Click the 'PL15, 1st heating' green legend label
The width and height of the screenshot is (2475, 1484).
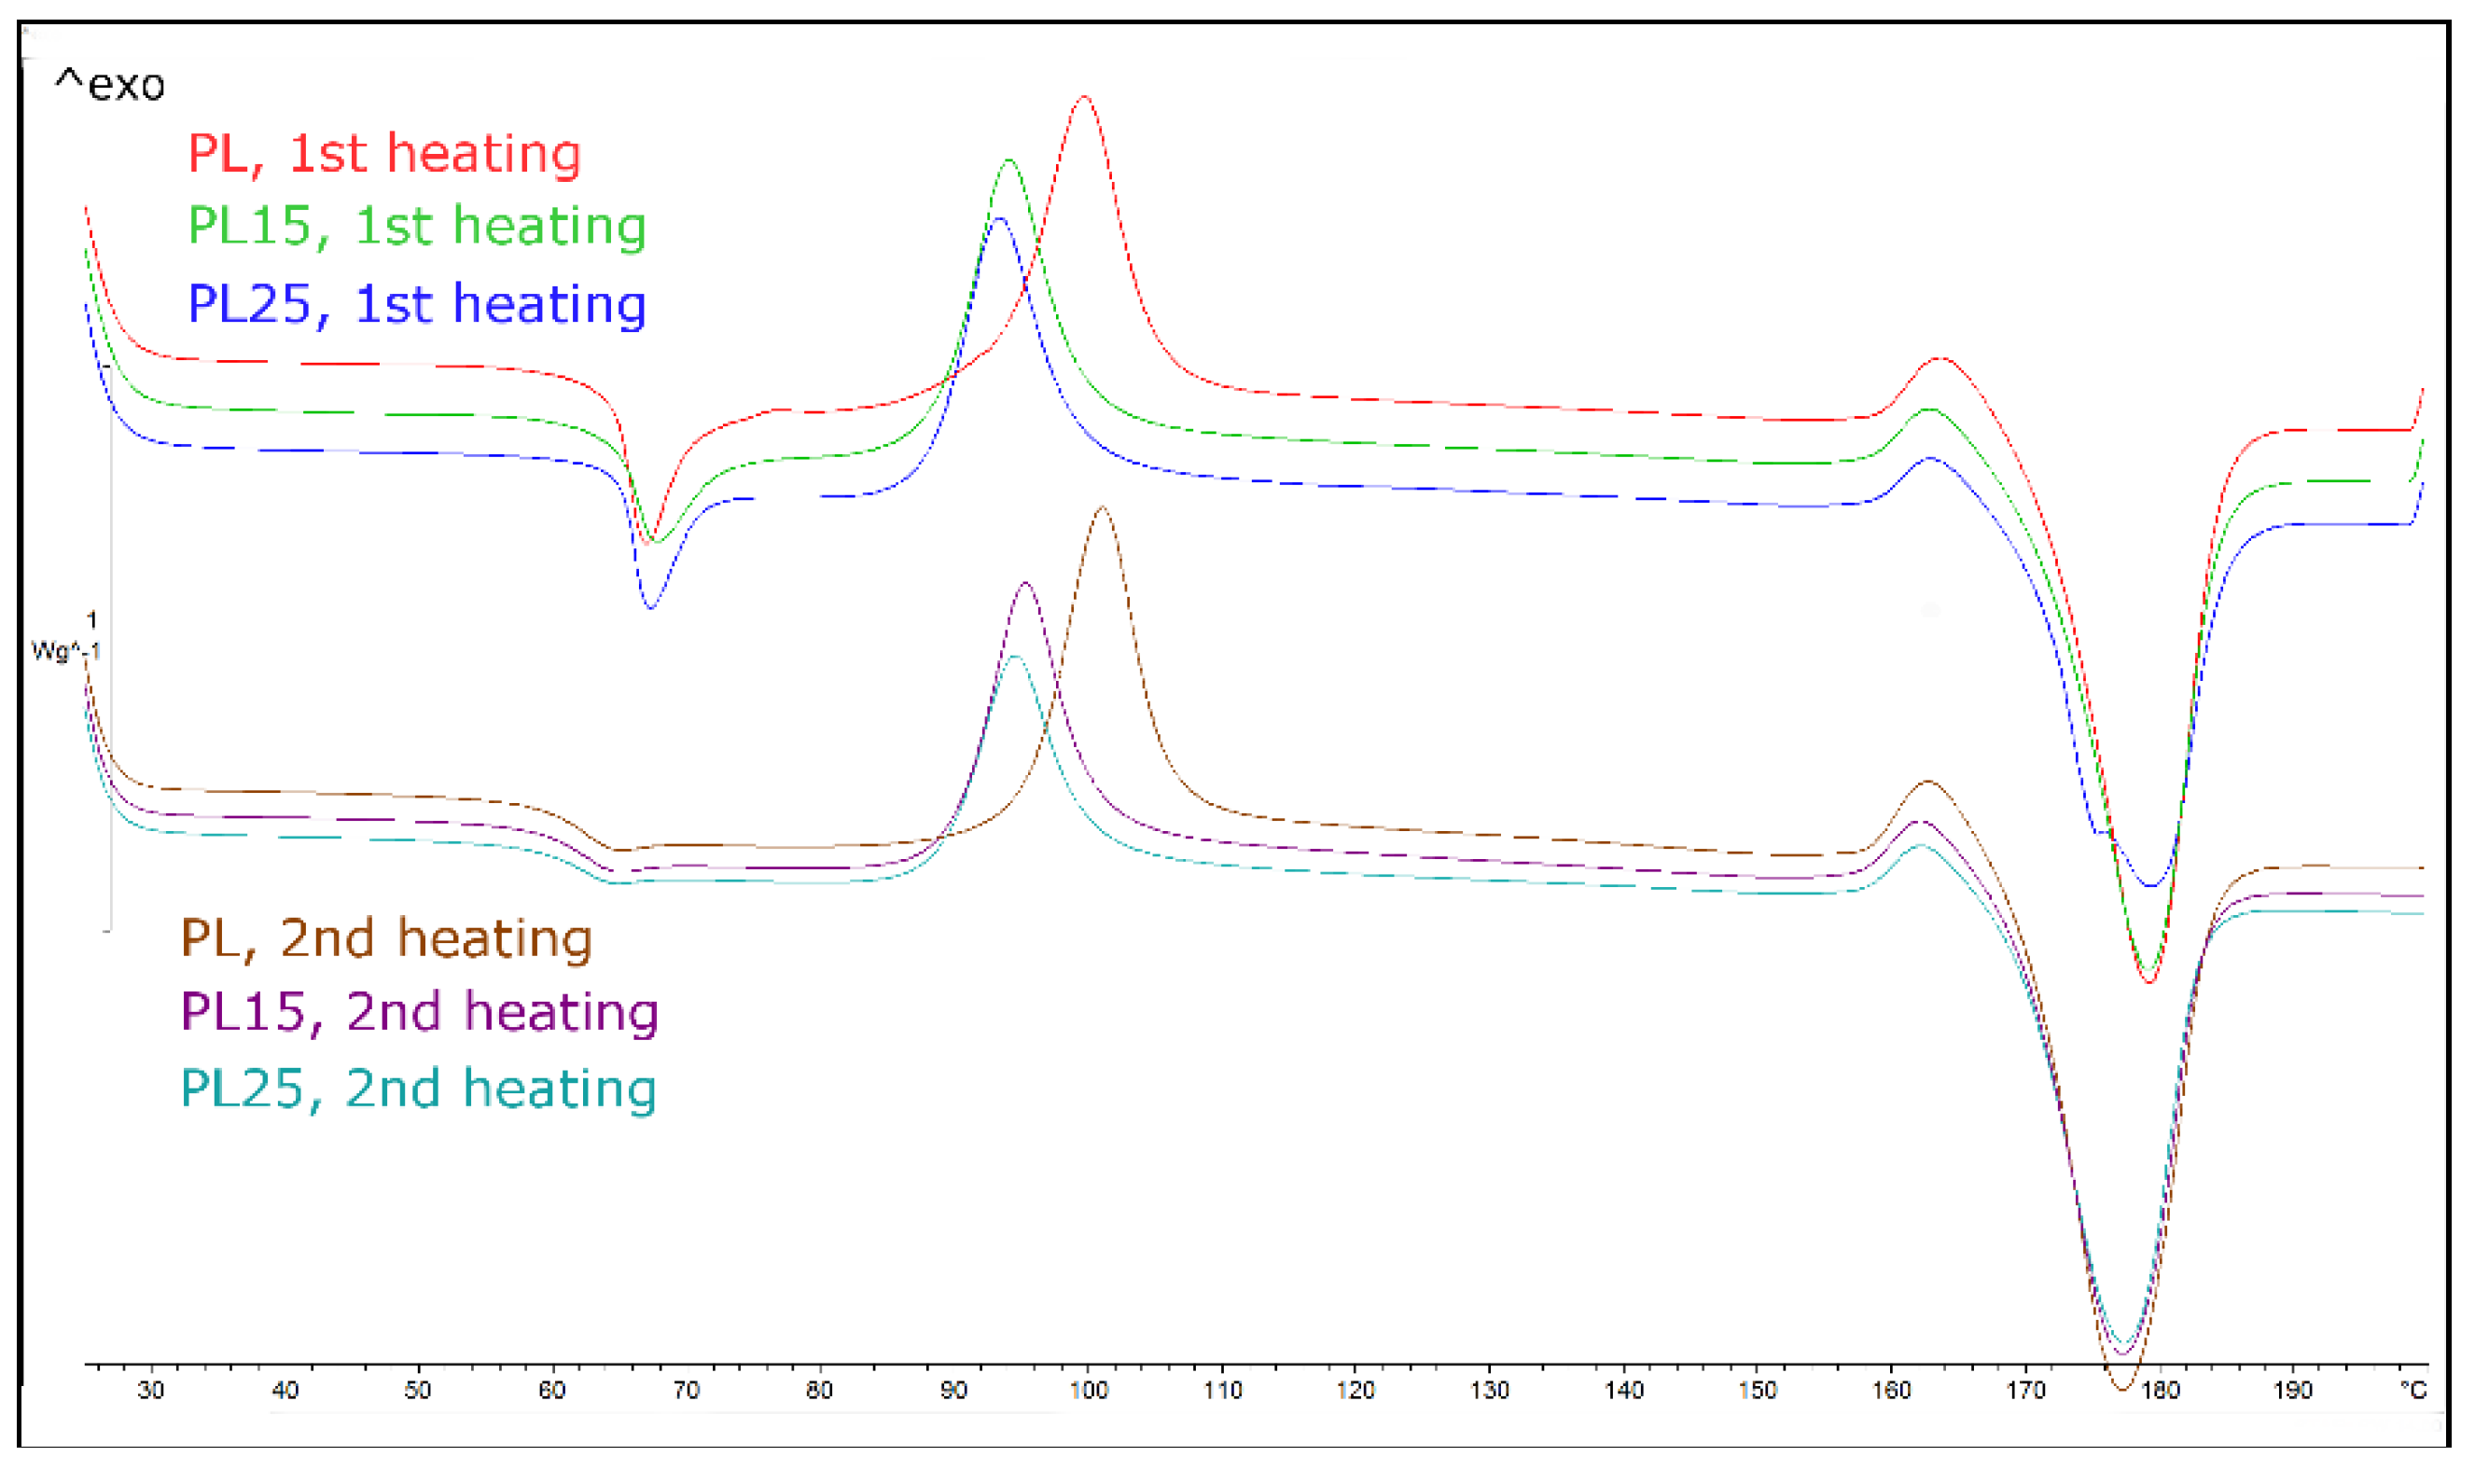pos(417,226)
